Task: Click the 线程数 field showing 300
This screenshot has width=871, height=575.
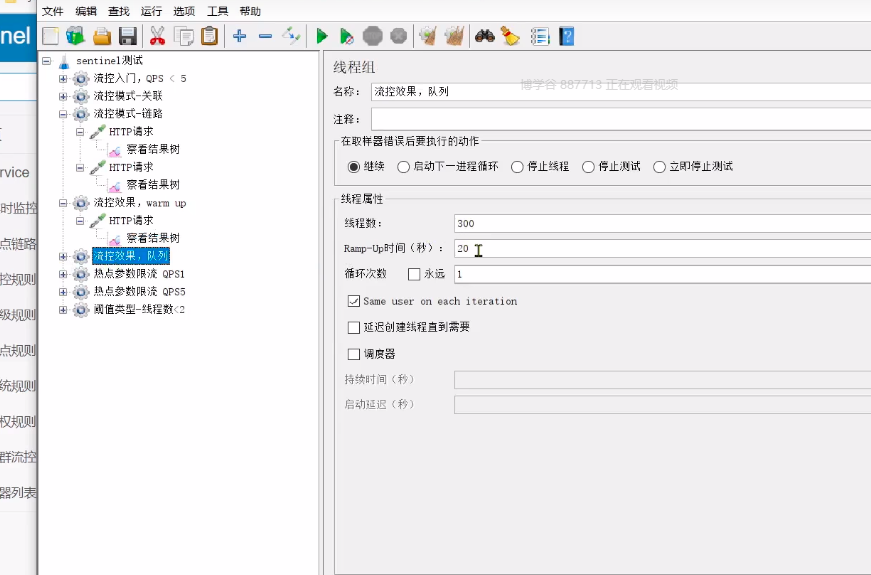Action: coord(662,223)
